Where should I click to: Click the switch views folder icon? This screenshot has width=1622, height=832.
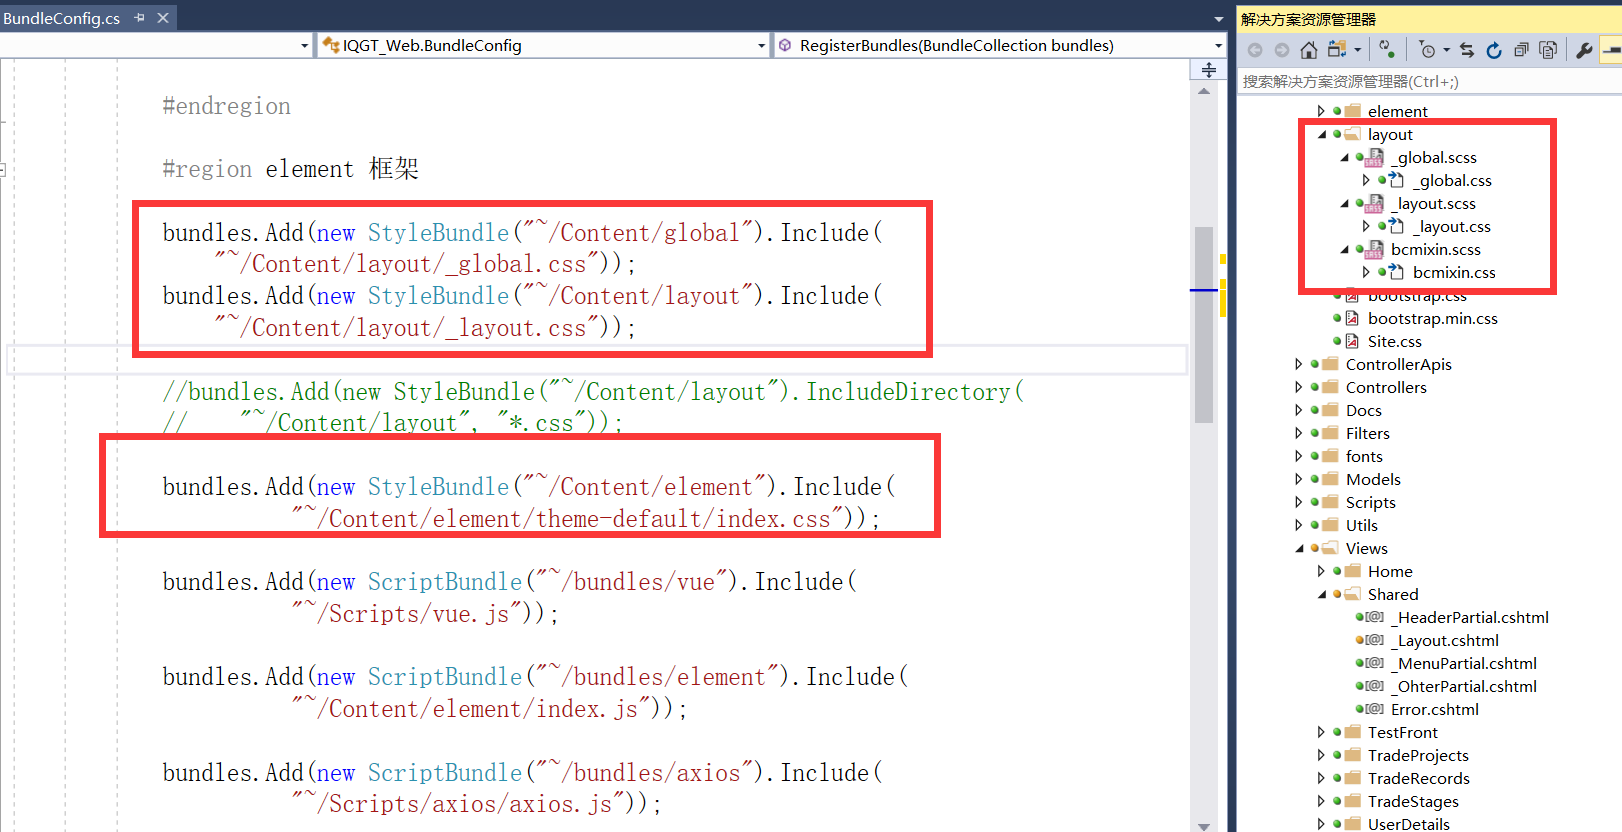tap(1337, 50)
